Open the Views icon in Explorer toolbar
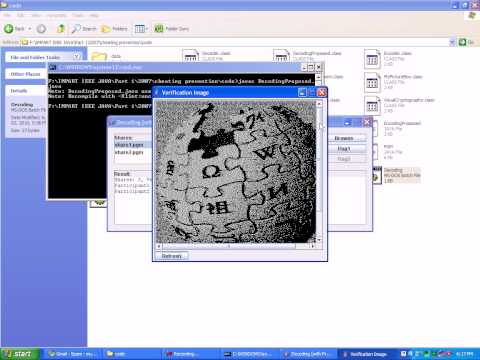Image resolution: width=480 pixels, height=360 pixels. point(139,29)
